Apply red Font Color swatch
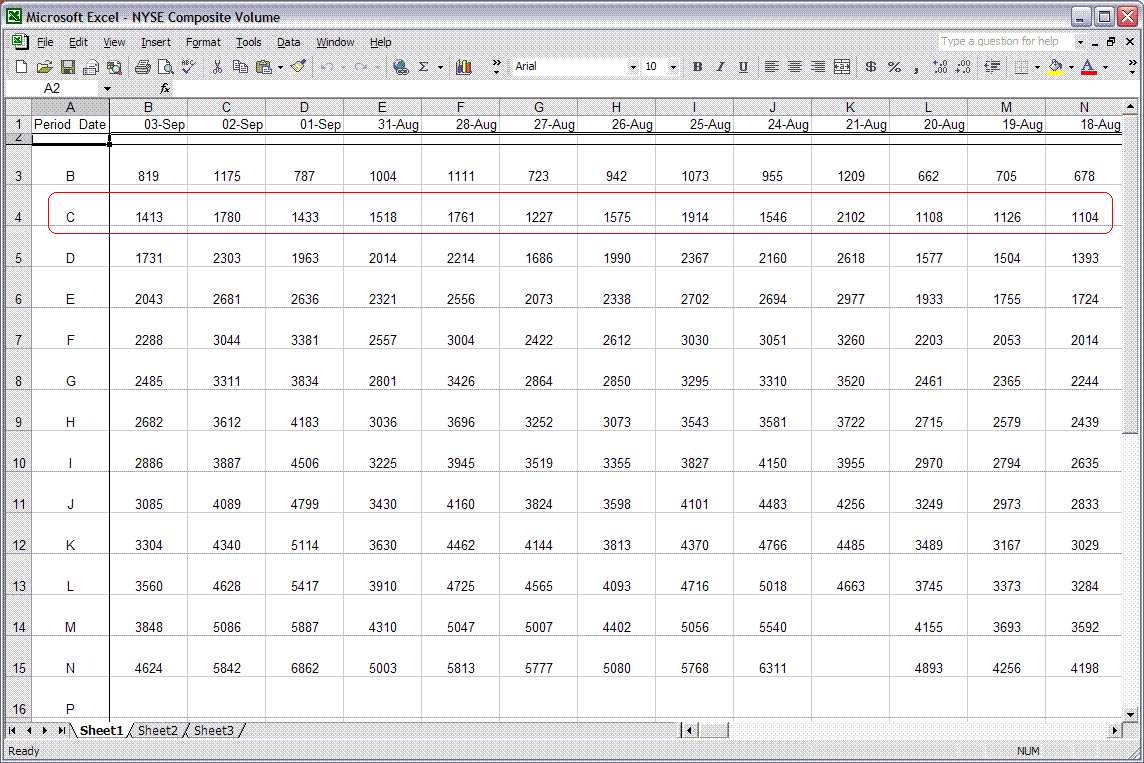The width and height of the screenshot is (1144, 763). 1089,67
